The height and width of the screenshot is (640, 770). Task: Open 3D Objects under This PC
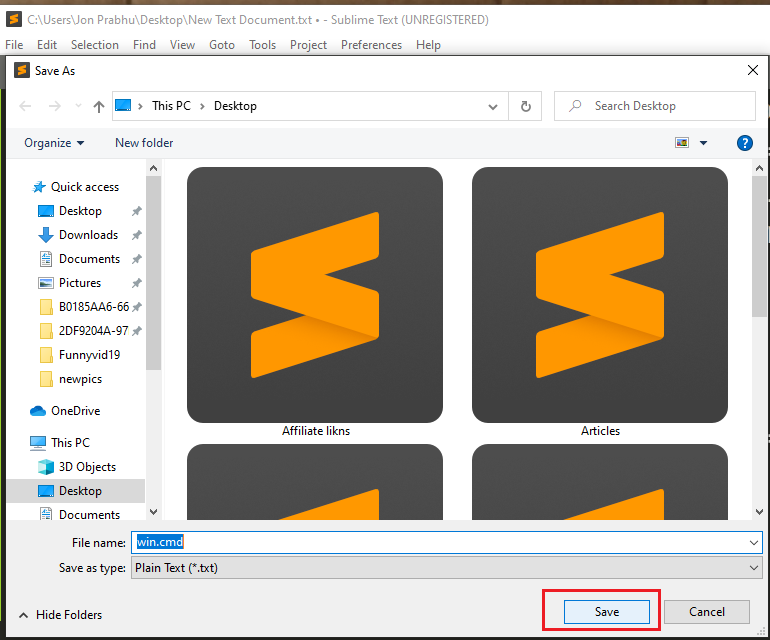(x=87, y=467)
